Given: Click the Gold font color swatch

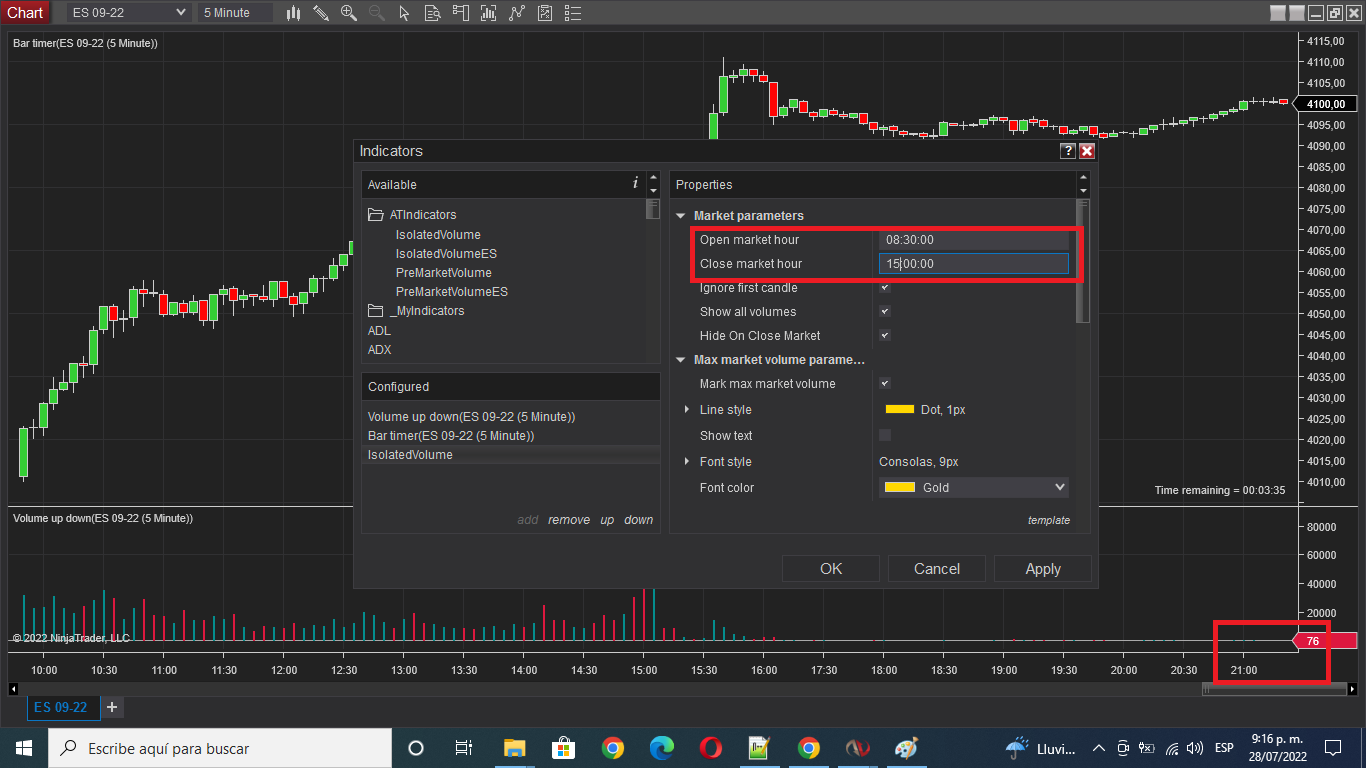Looking at the screenshot, I should coord(900,487).
